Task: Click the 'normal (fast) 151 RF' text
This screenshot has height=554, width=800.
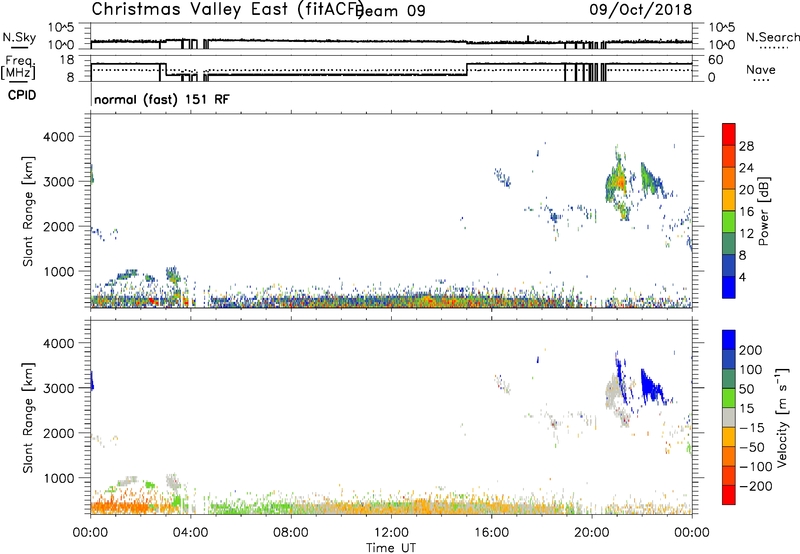Action: click(162, 99)
